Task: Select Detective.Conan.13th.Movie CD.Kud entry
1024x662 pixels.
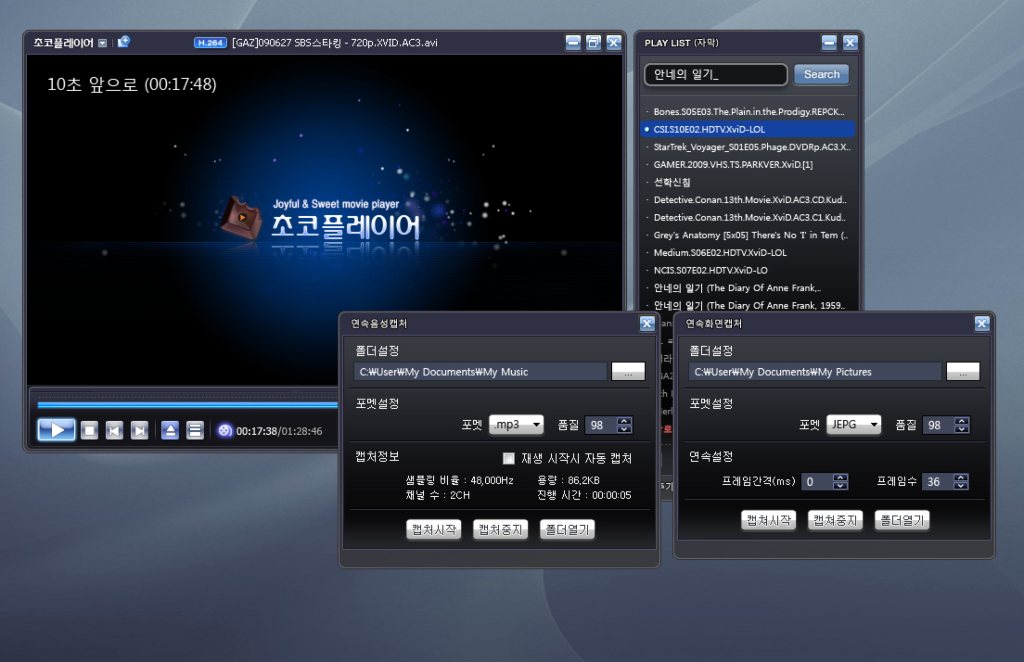Action: [x=748, y=200]
